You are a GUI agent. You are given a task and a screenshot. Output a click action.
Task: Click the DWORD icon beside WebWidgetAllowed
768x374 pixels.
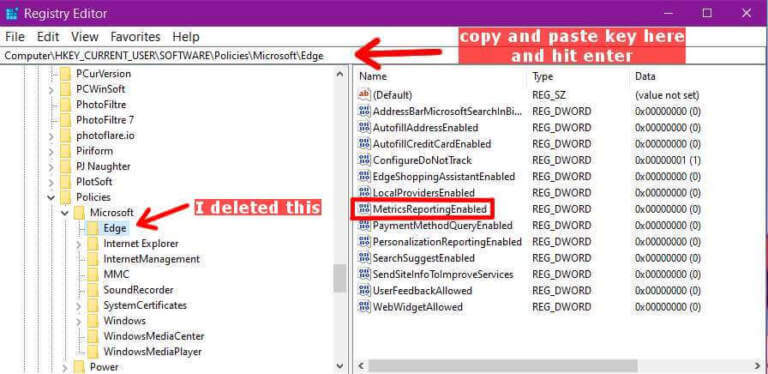pos(364,307)
